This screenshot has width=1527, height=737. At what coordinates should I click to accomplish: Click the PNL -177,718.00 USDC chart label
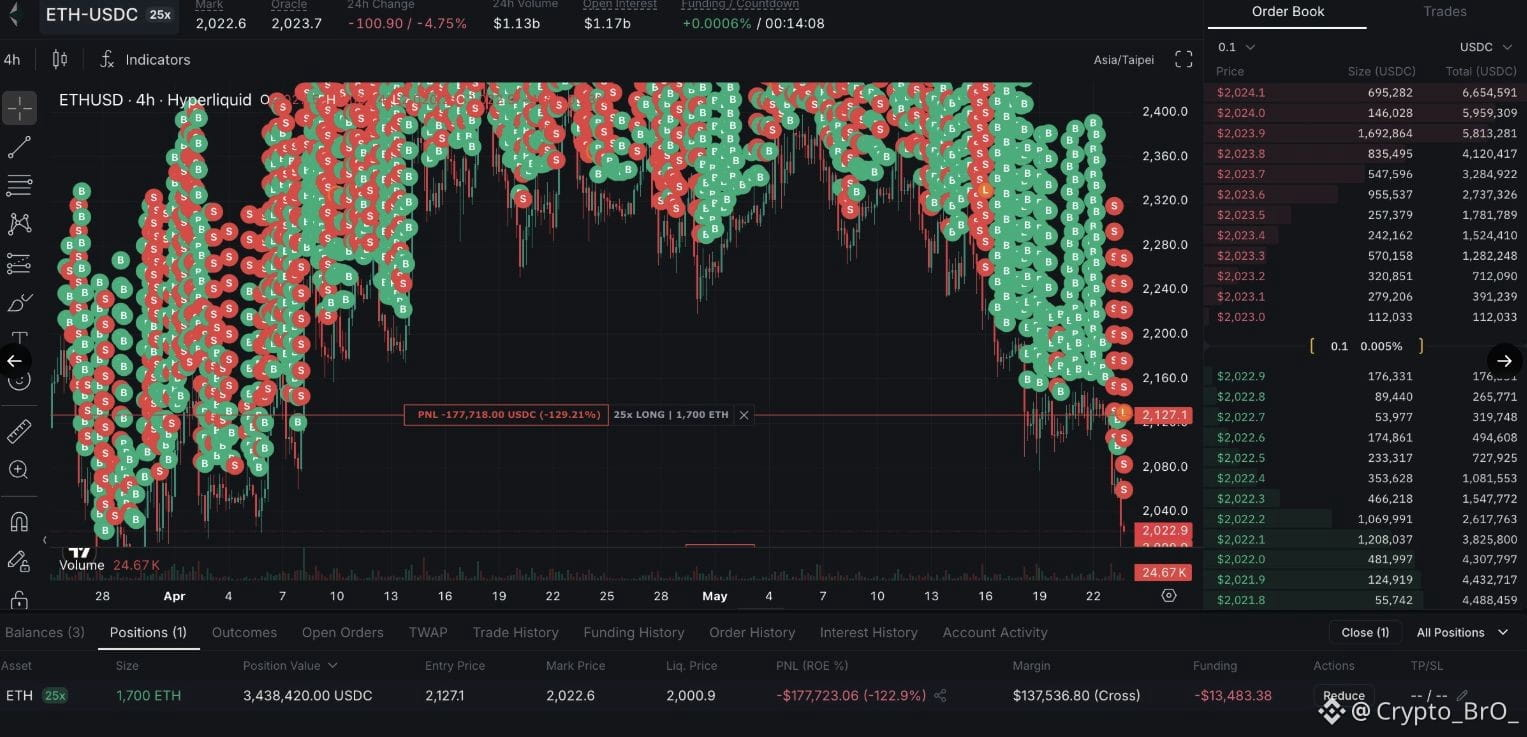click(x=506, y=414)
